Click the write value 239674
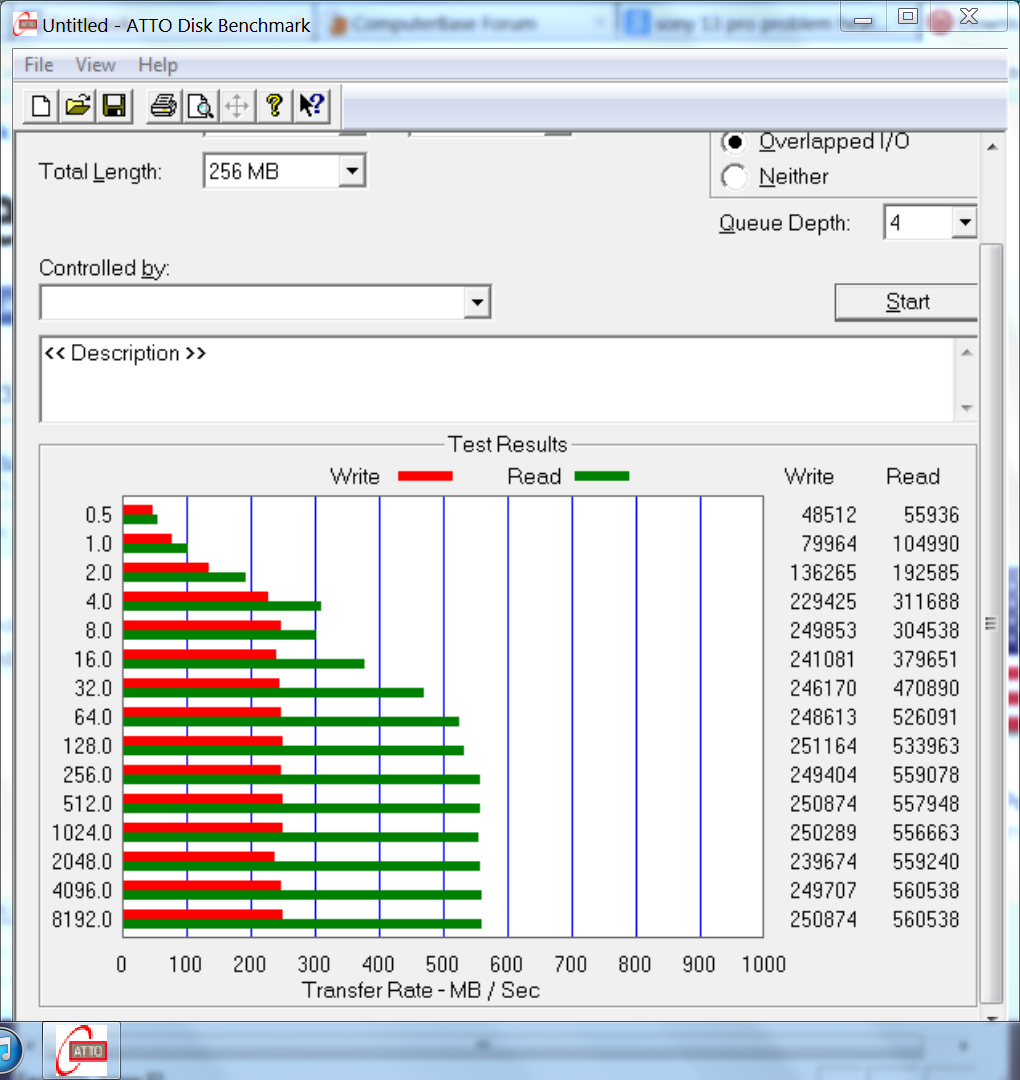Image resolution: width=1020 pixels, height=1080 pixels. [x=823, y=862]
